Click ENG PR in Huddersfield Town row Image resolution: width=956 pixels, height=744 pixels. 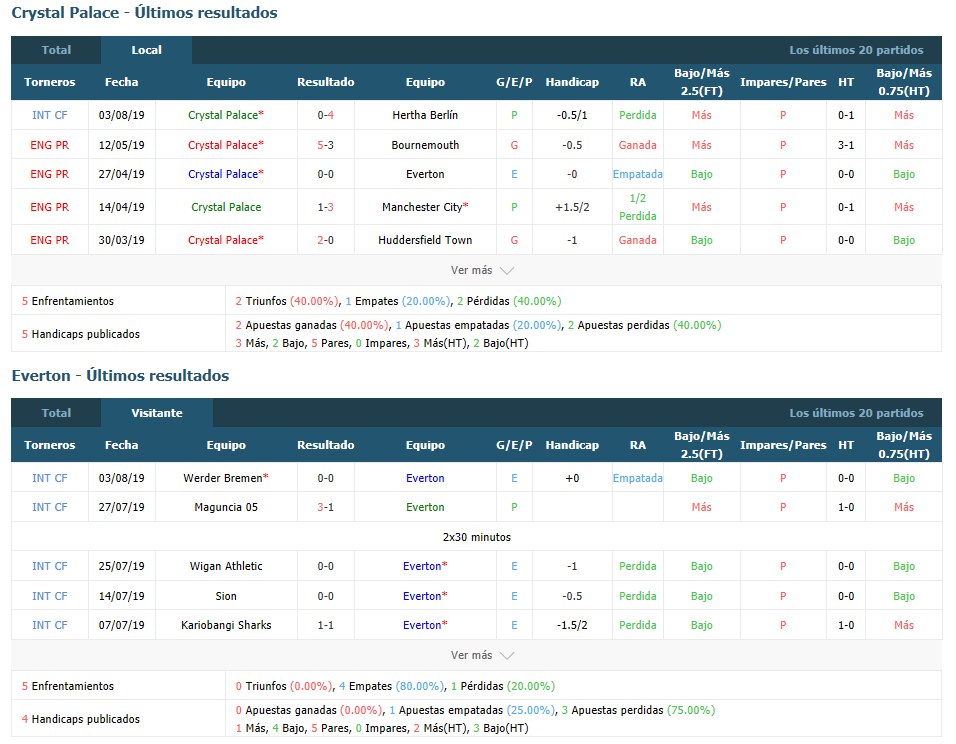[x=49, y=240]
